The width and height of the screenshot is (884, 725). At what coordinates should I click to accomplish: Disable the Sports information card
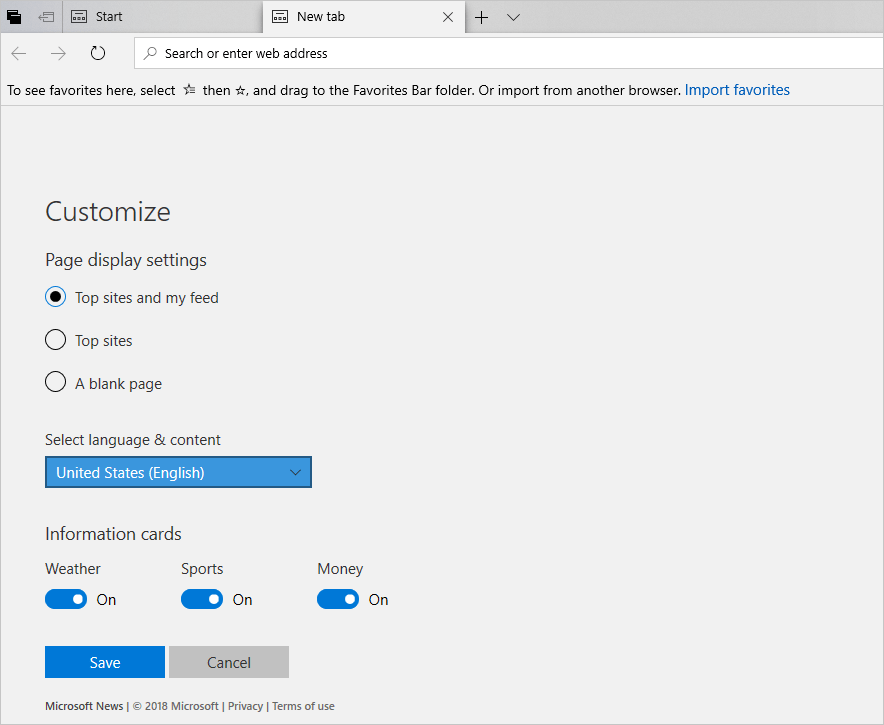(x=201, y=599)
